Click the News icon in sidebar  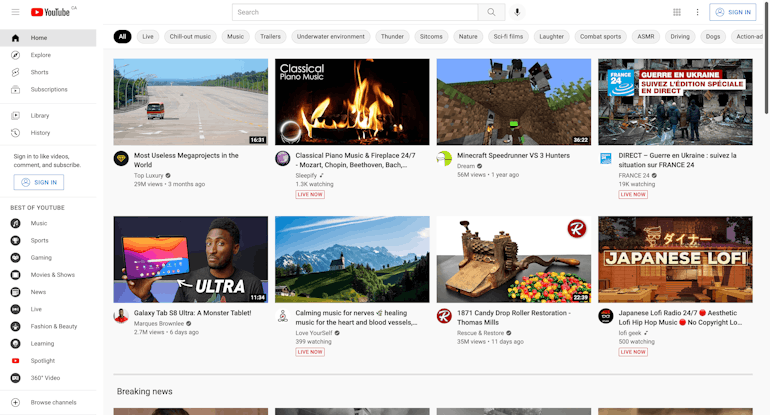(x=16, y=292)
